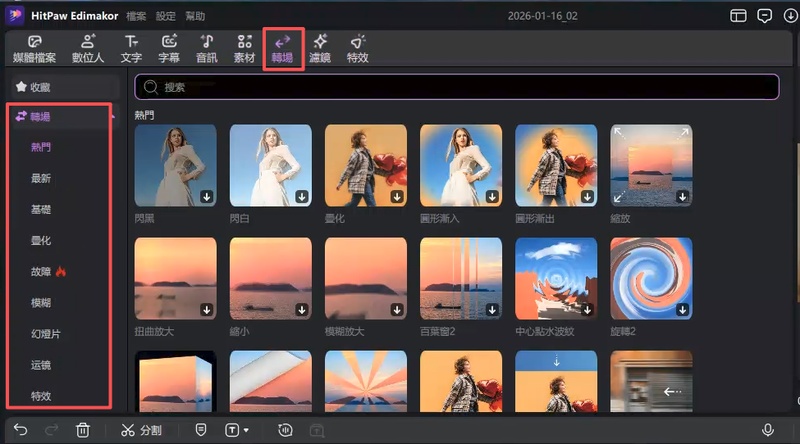
Task: Click the trash delete icon
Action: tap(83, 430)
